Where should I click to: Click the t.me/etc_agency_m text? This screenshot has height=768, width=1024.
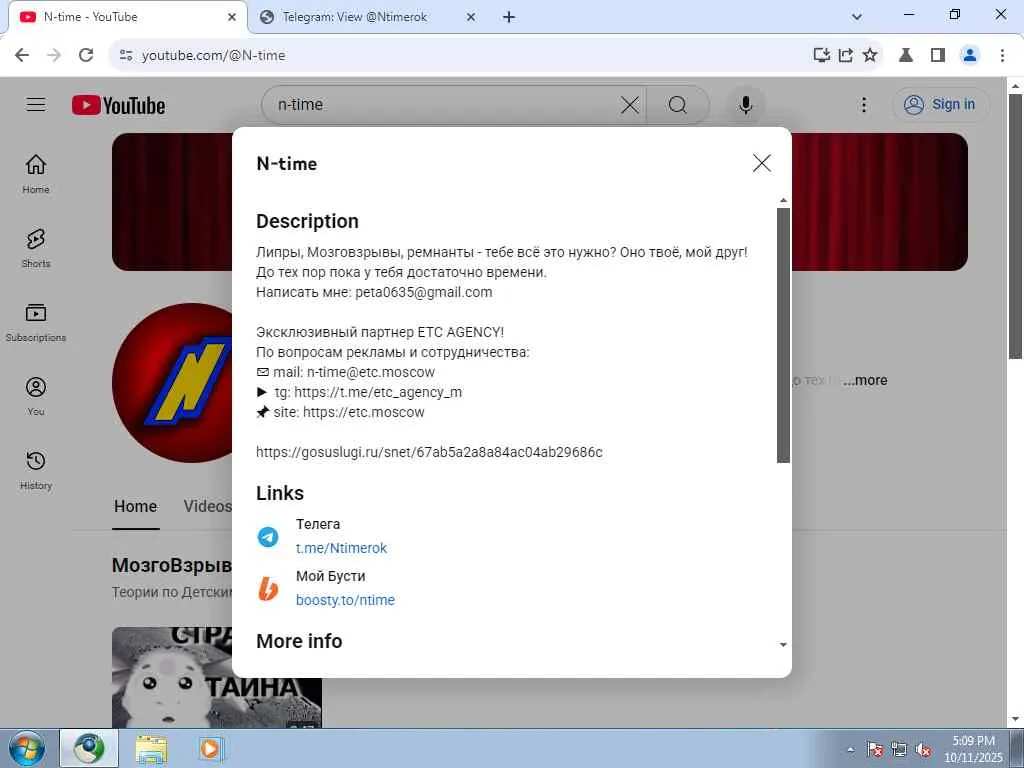(x=378, y=392)
